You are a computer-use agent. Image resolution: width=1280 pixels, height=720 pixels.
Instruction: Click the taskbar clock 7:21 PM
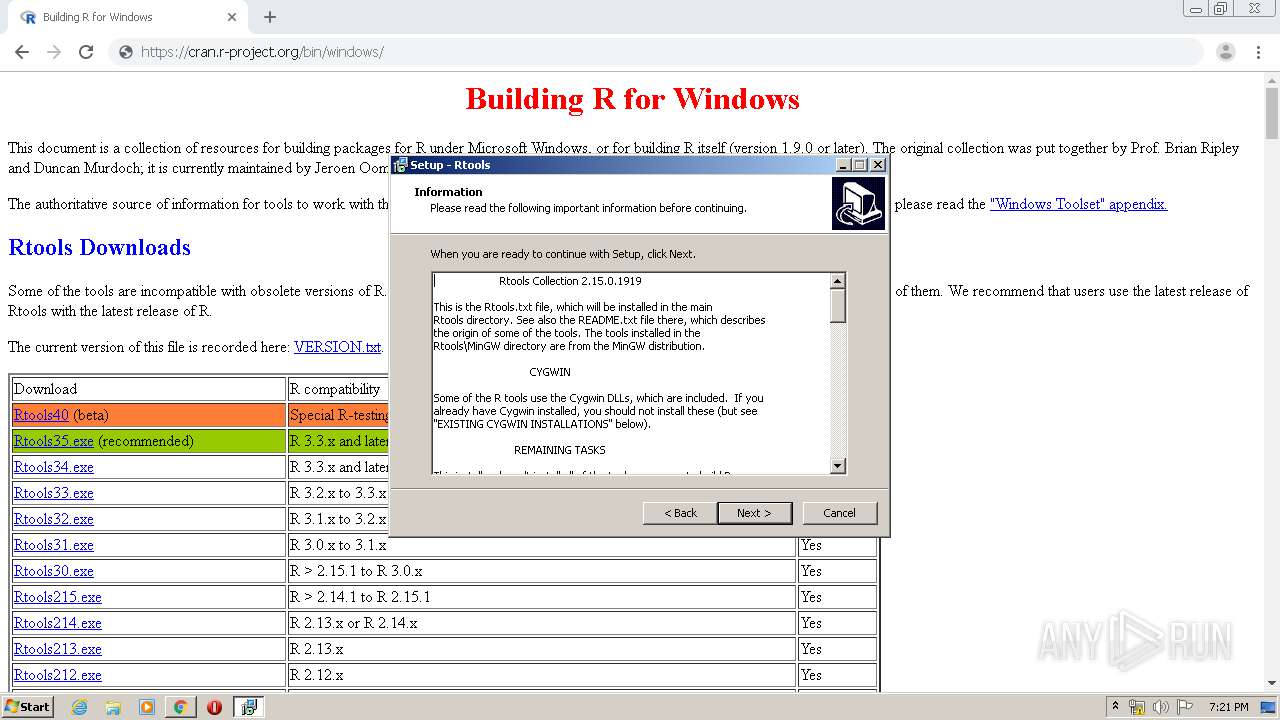1228,707
